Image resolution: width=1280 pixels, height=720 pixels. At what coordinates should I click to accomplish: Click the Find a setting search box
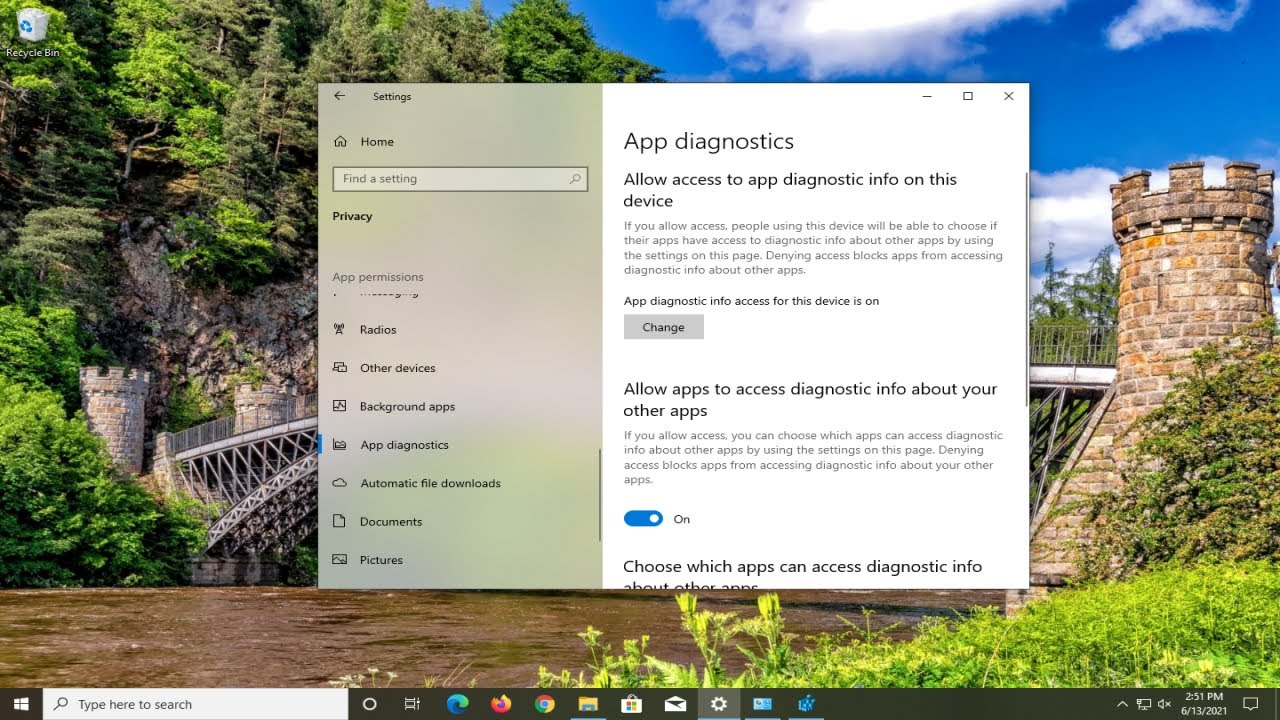point(460,179)
